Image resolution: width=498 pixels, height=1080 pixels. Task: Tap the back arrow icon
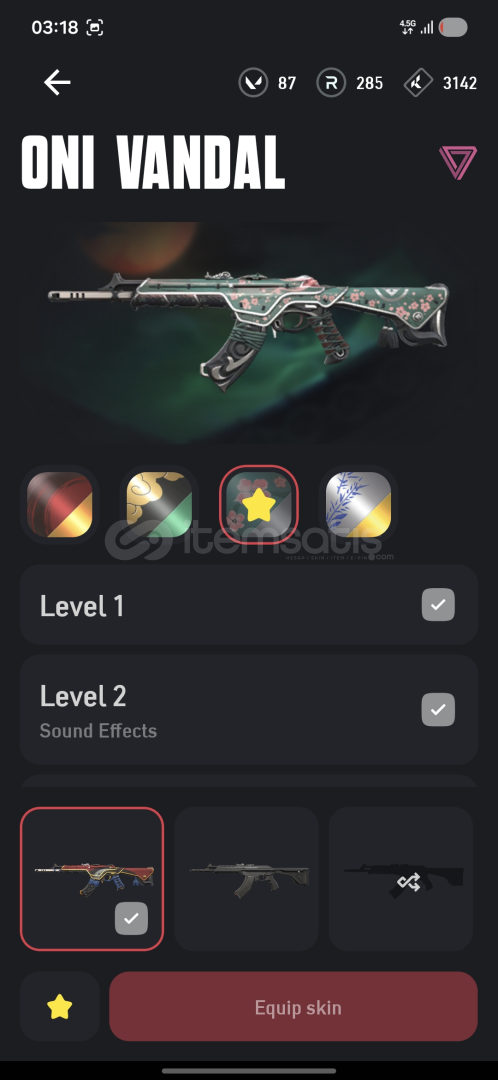(x=57, y=83)
